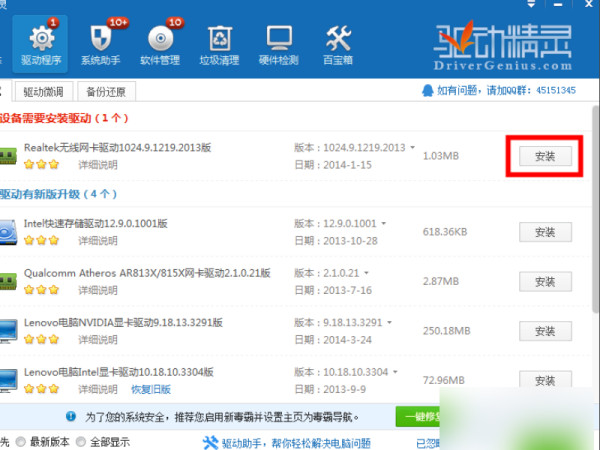Viewport: 600px width, 450px height.
Task: Expand version dropdown for 2.1.0.21
Action: click(366, 273)
